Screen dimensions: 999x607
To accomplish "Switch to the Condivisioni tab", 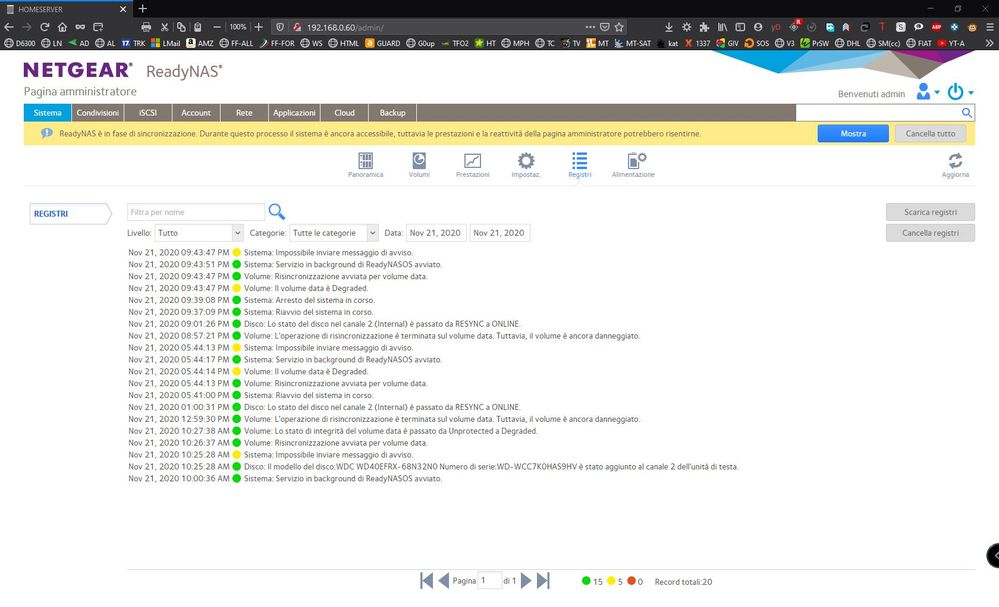I will click(97, 112).
